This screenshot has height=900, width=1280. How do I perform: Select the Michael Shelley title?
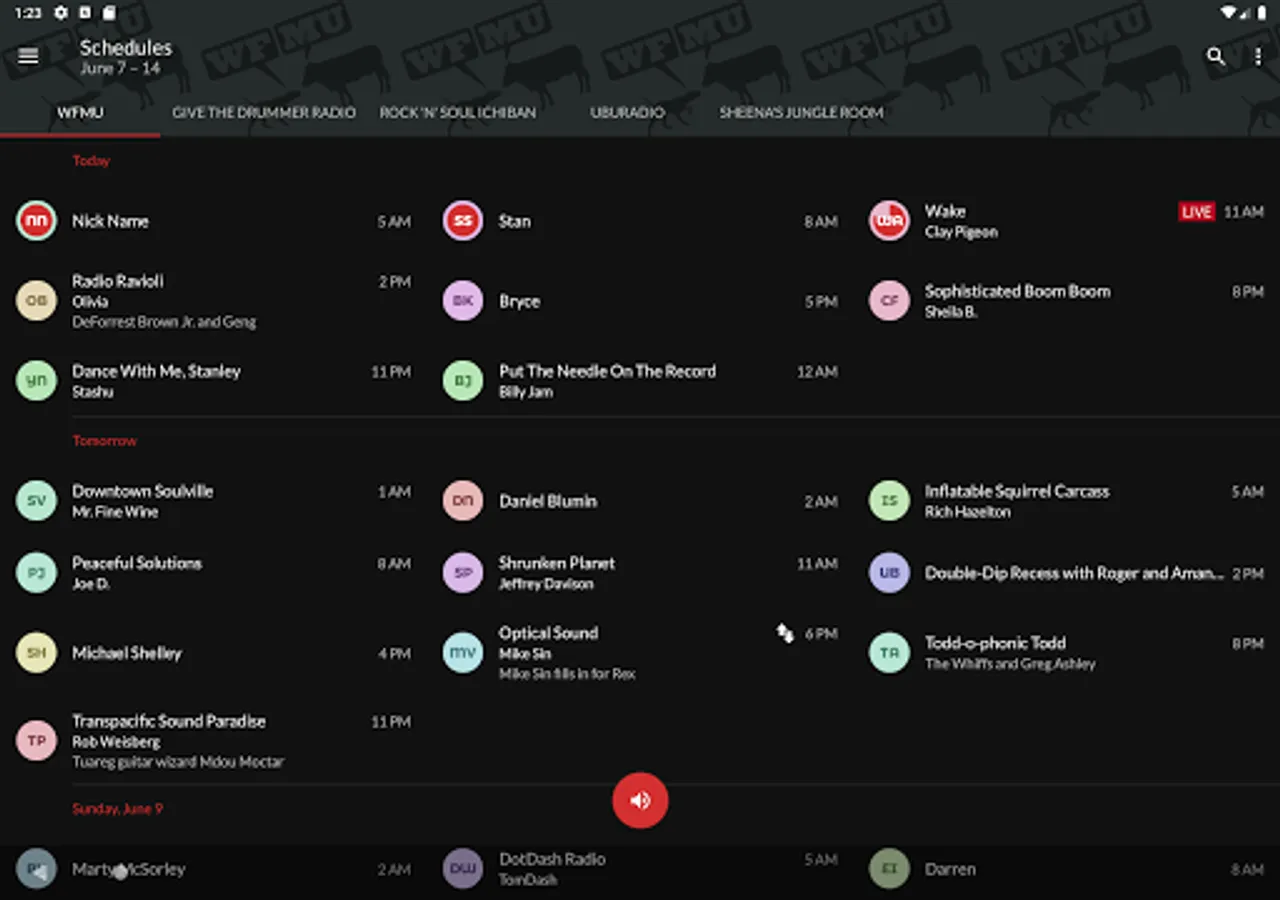(127, 653)
